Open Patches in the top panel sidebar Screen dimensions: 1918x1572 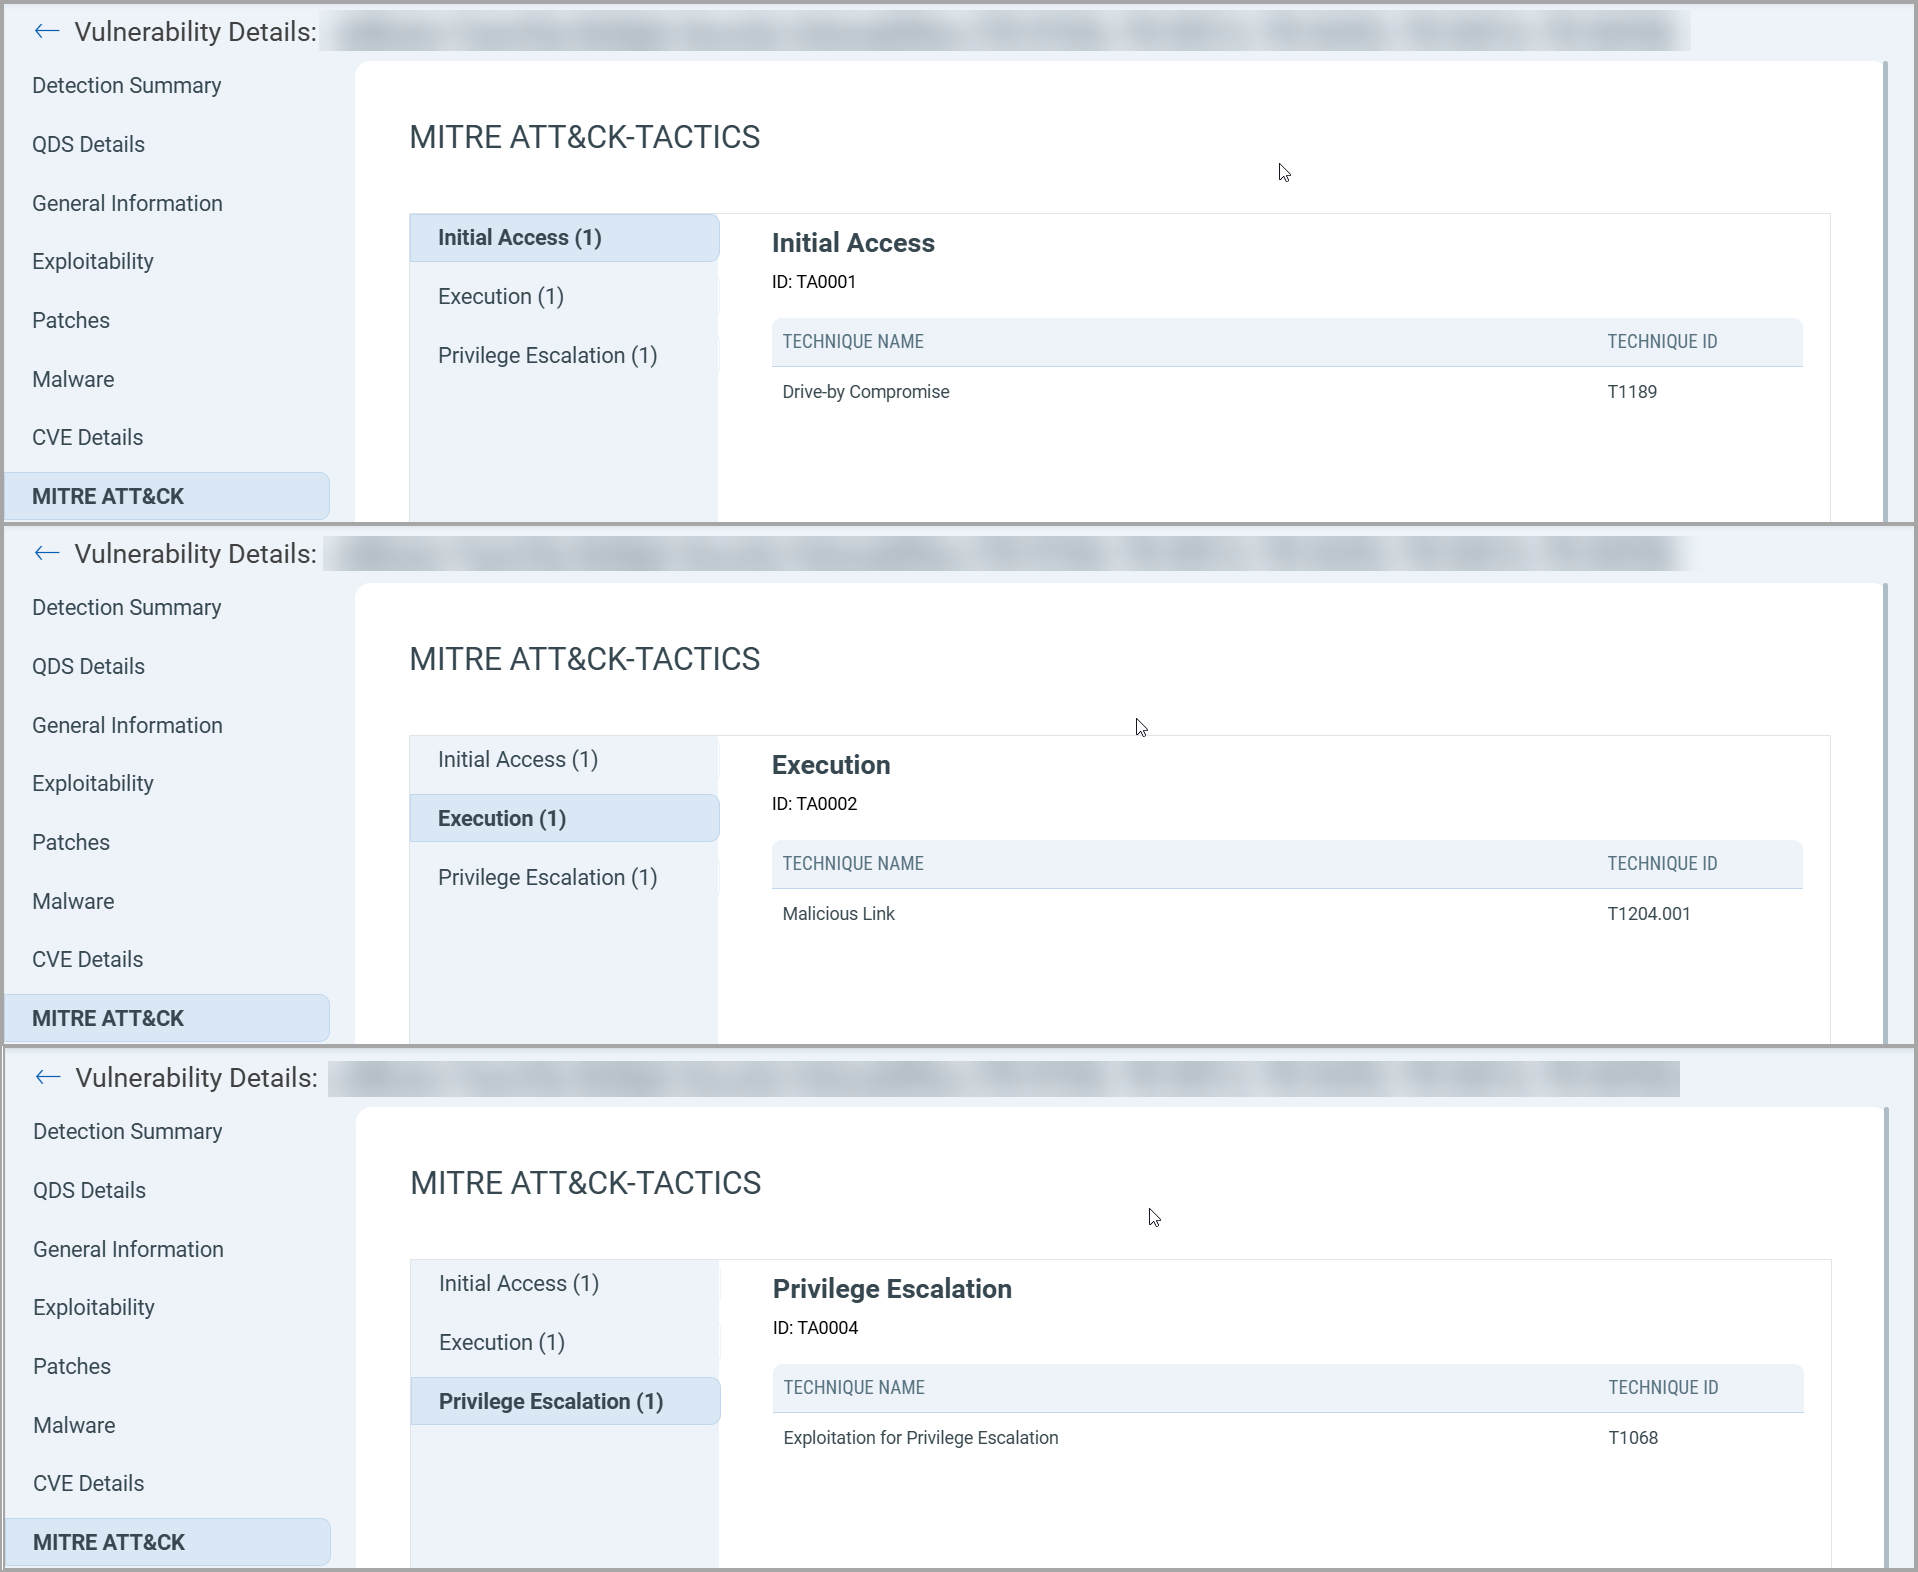click(x=71, y=320)
